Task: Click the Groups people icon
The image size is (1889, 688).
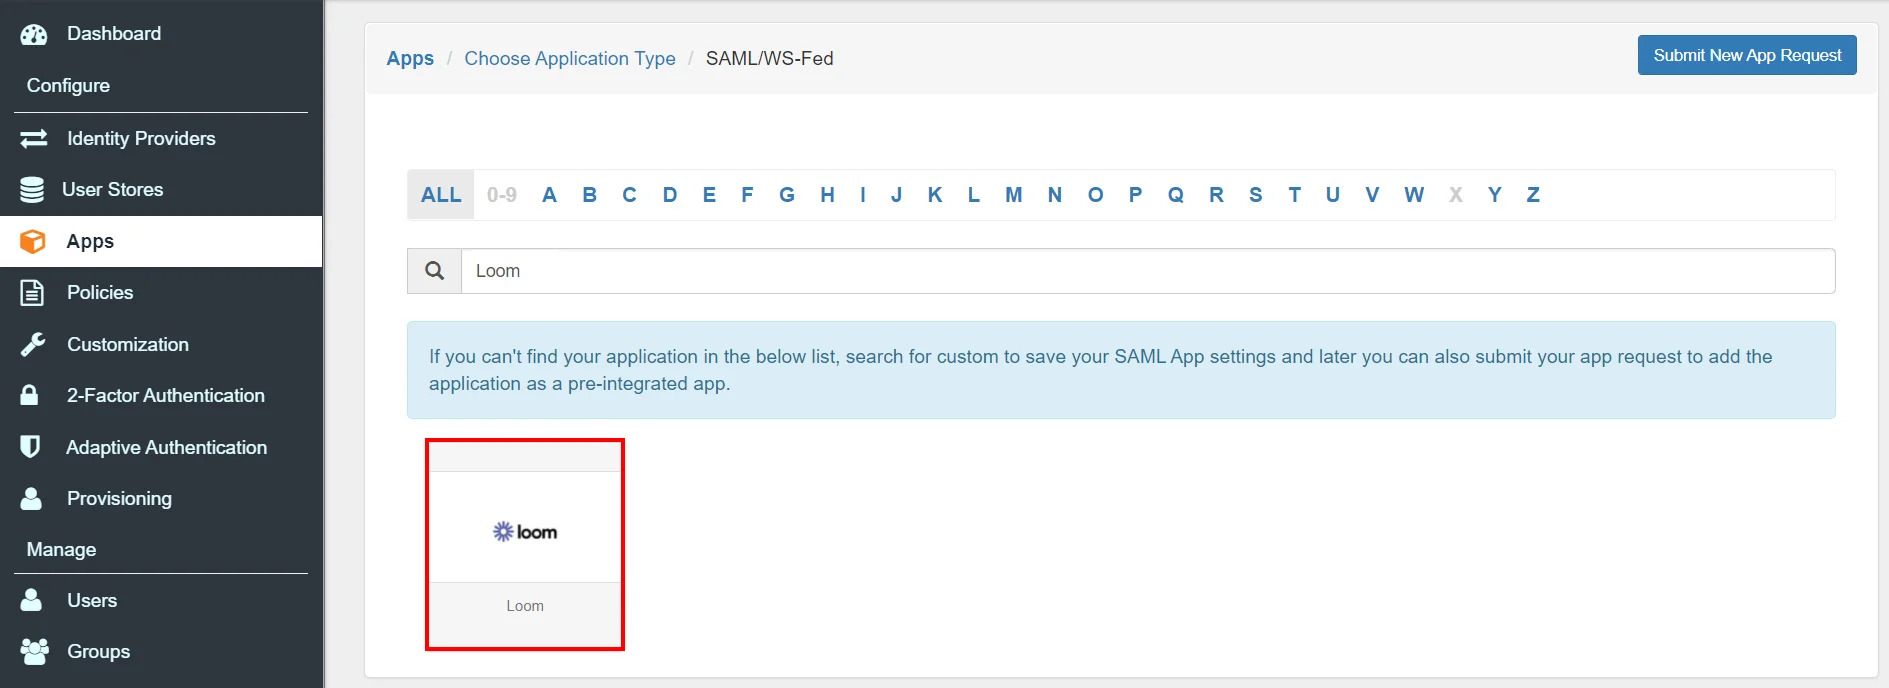Action: [x=34, y=652]
